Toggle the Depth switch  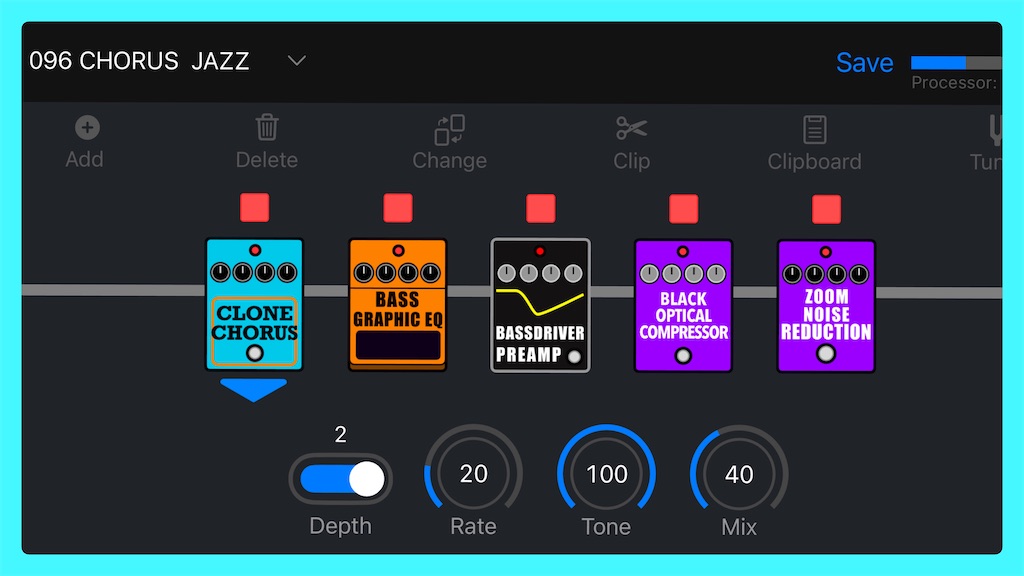click(x=340, y=479)
